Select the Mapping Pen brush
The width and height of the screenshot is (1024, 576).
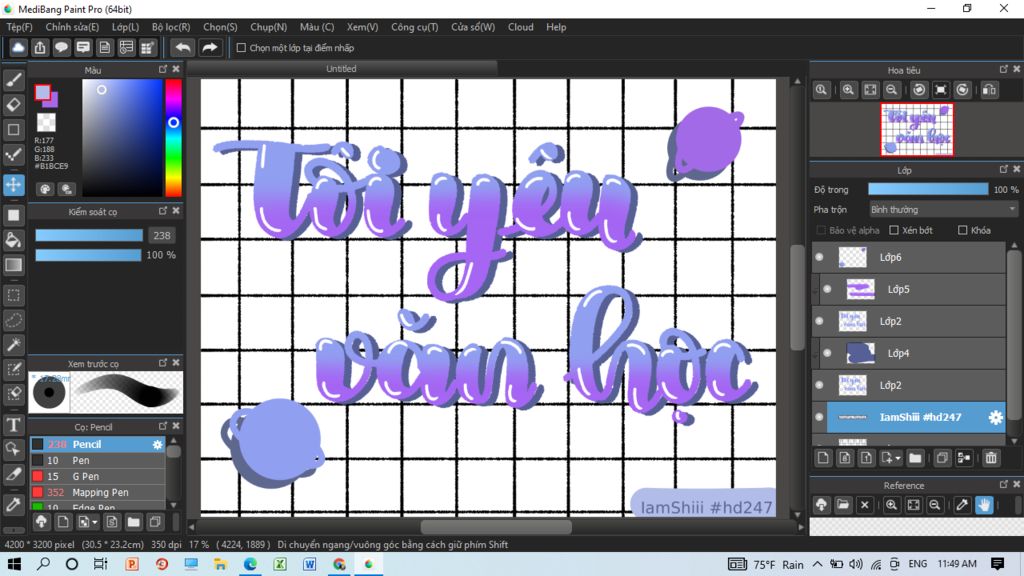[97, 492]
